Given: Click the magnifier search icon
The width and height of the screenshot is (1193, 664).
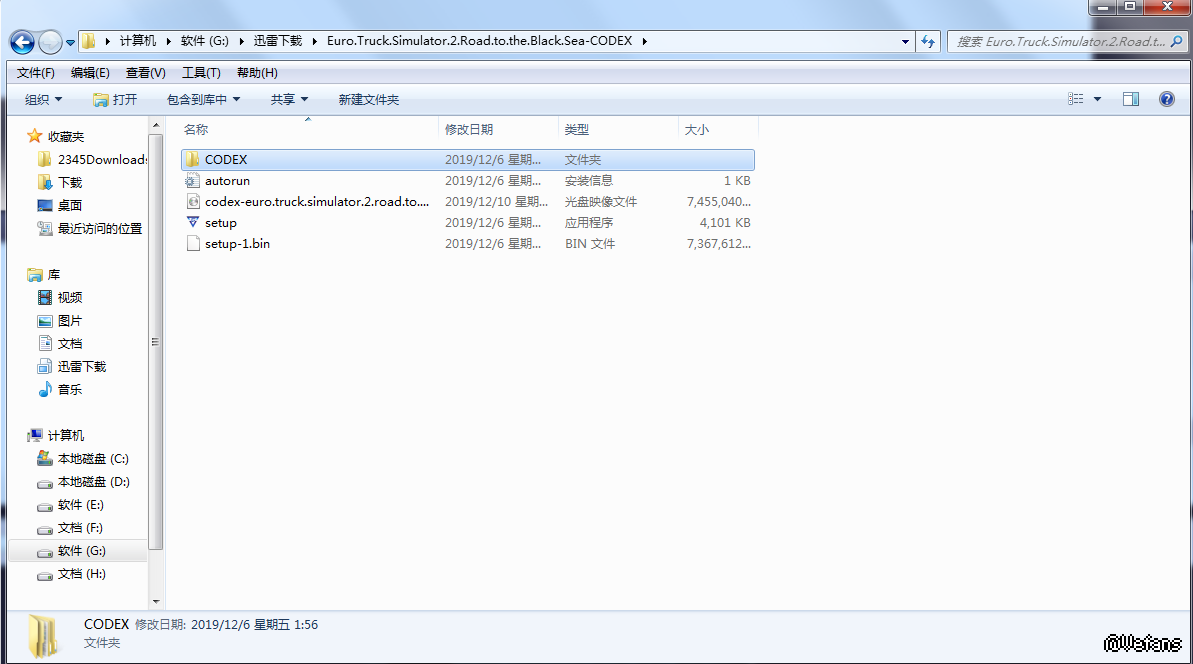Looking at the screenshot, I should coord(1177,42).
